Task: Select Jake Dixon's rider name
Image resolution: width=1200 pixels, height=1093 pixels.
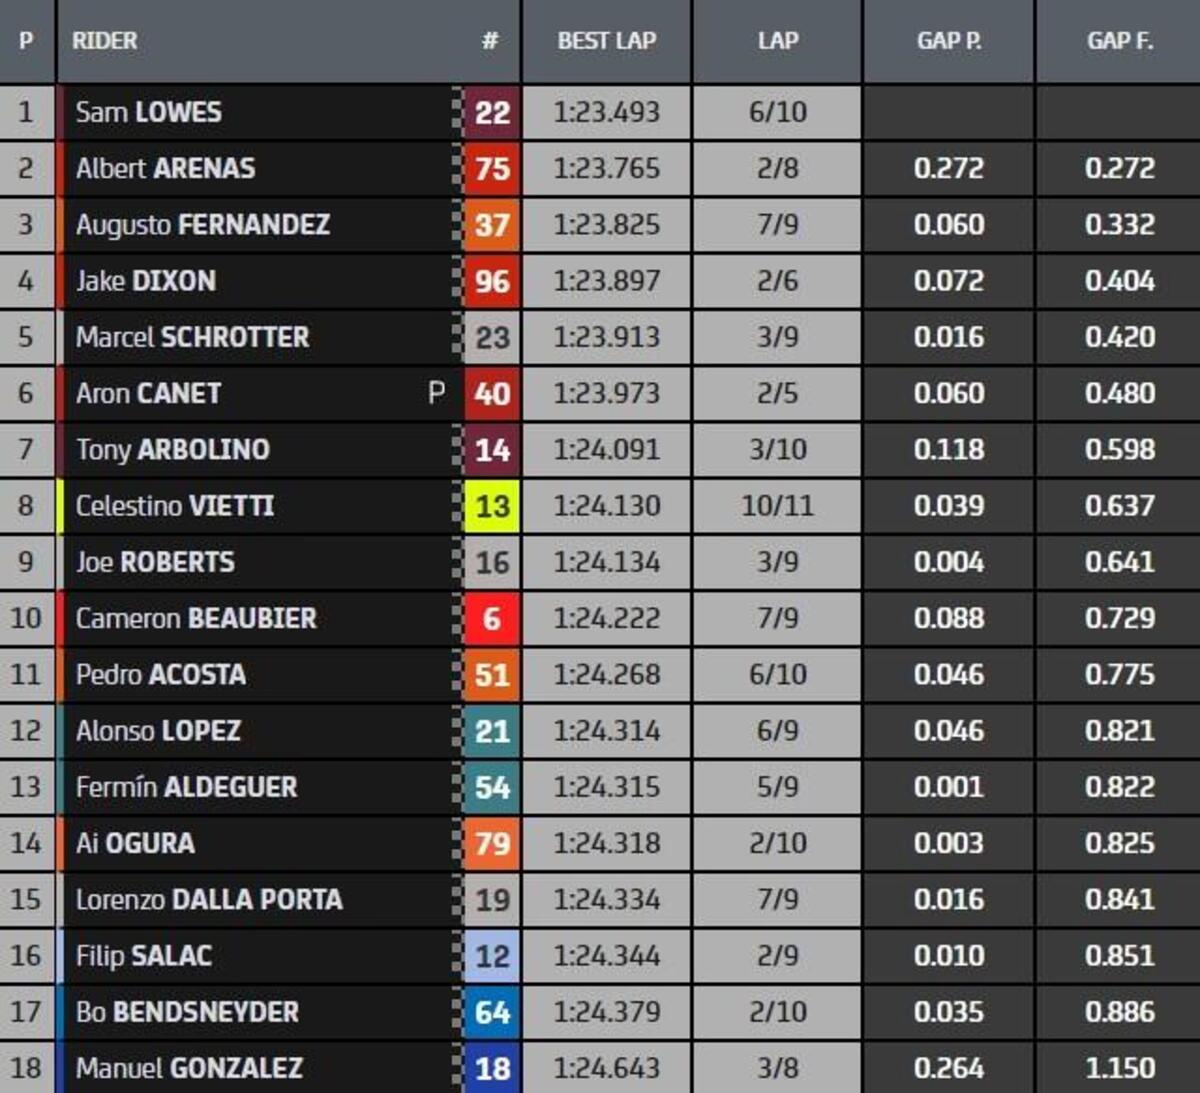Action: tap(146, 281)
